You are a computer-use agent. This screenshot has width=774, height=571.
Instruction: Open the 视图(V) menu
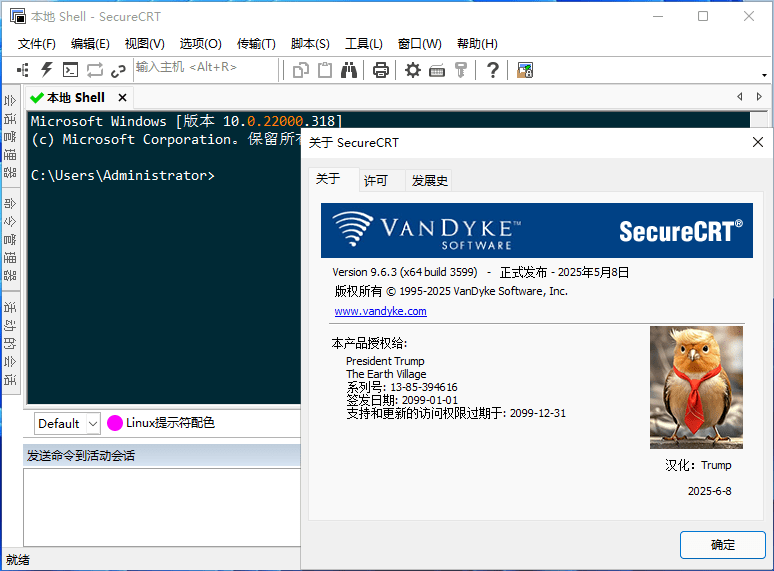click(144, 44)
